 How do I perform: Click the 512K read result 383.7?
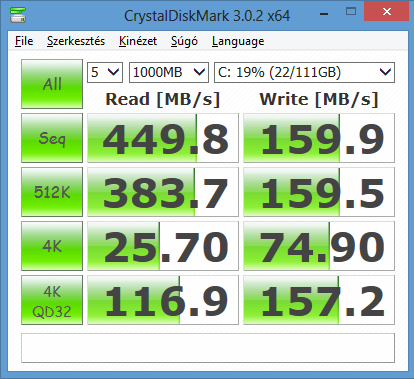point(163,192)
